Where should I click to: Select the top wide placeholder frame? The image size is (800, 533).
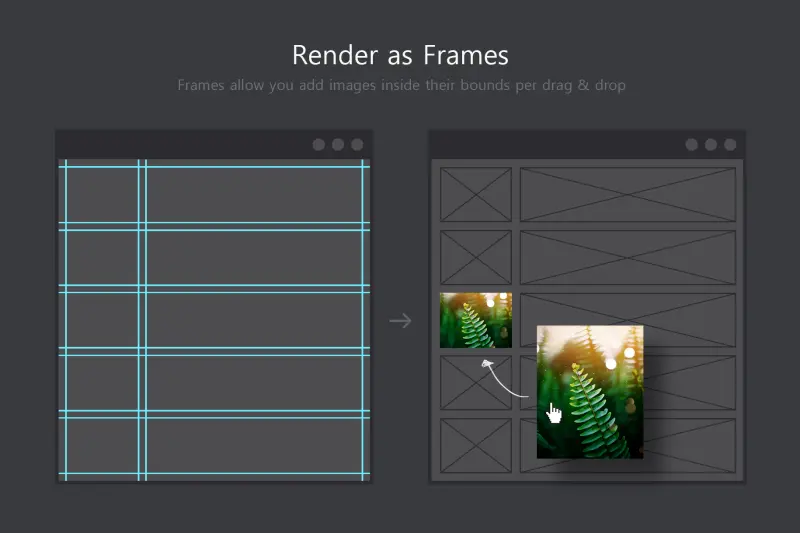[x=628, y=194]
